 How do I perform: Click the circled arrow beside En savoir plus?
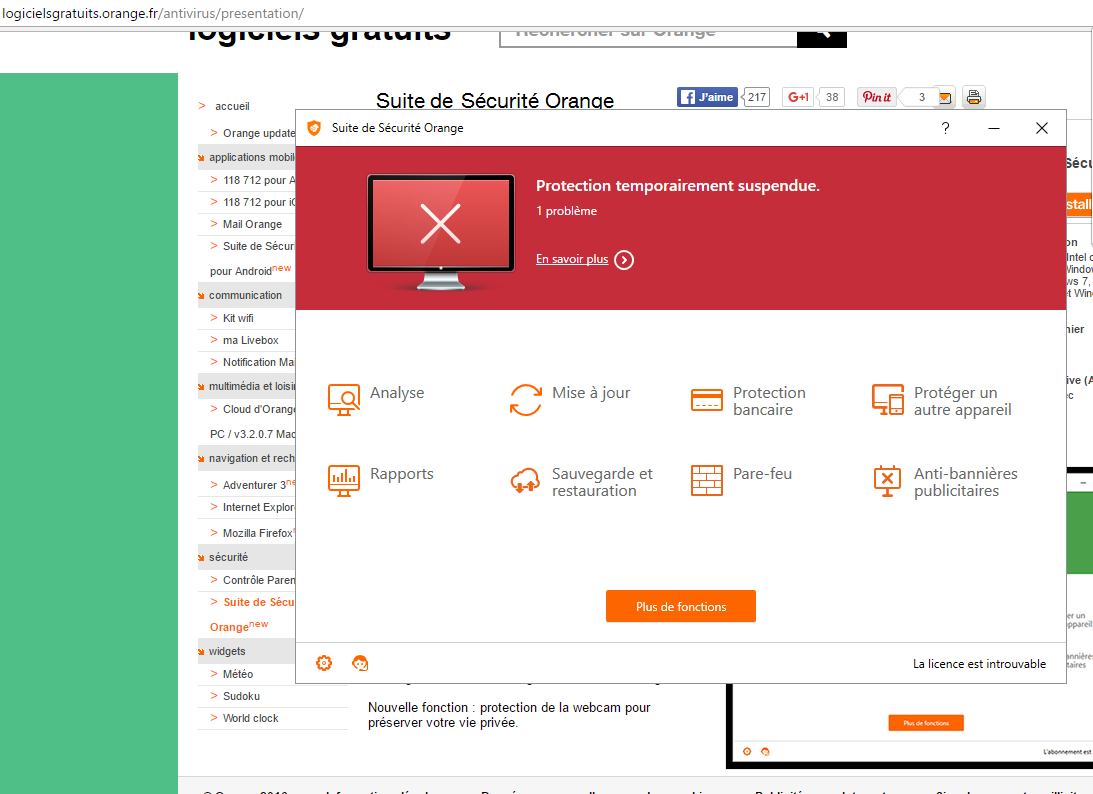tap(624, 260)
